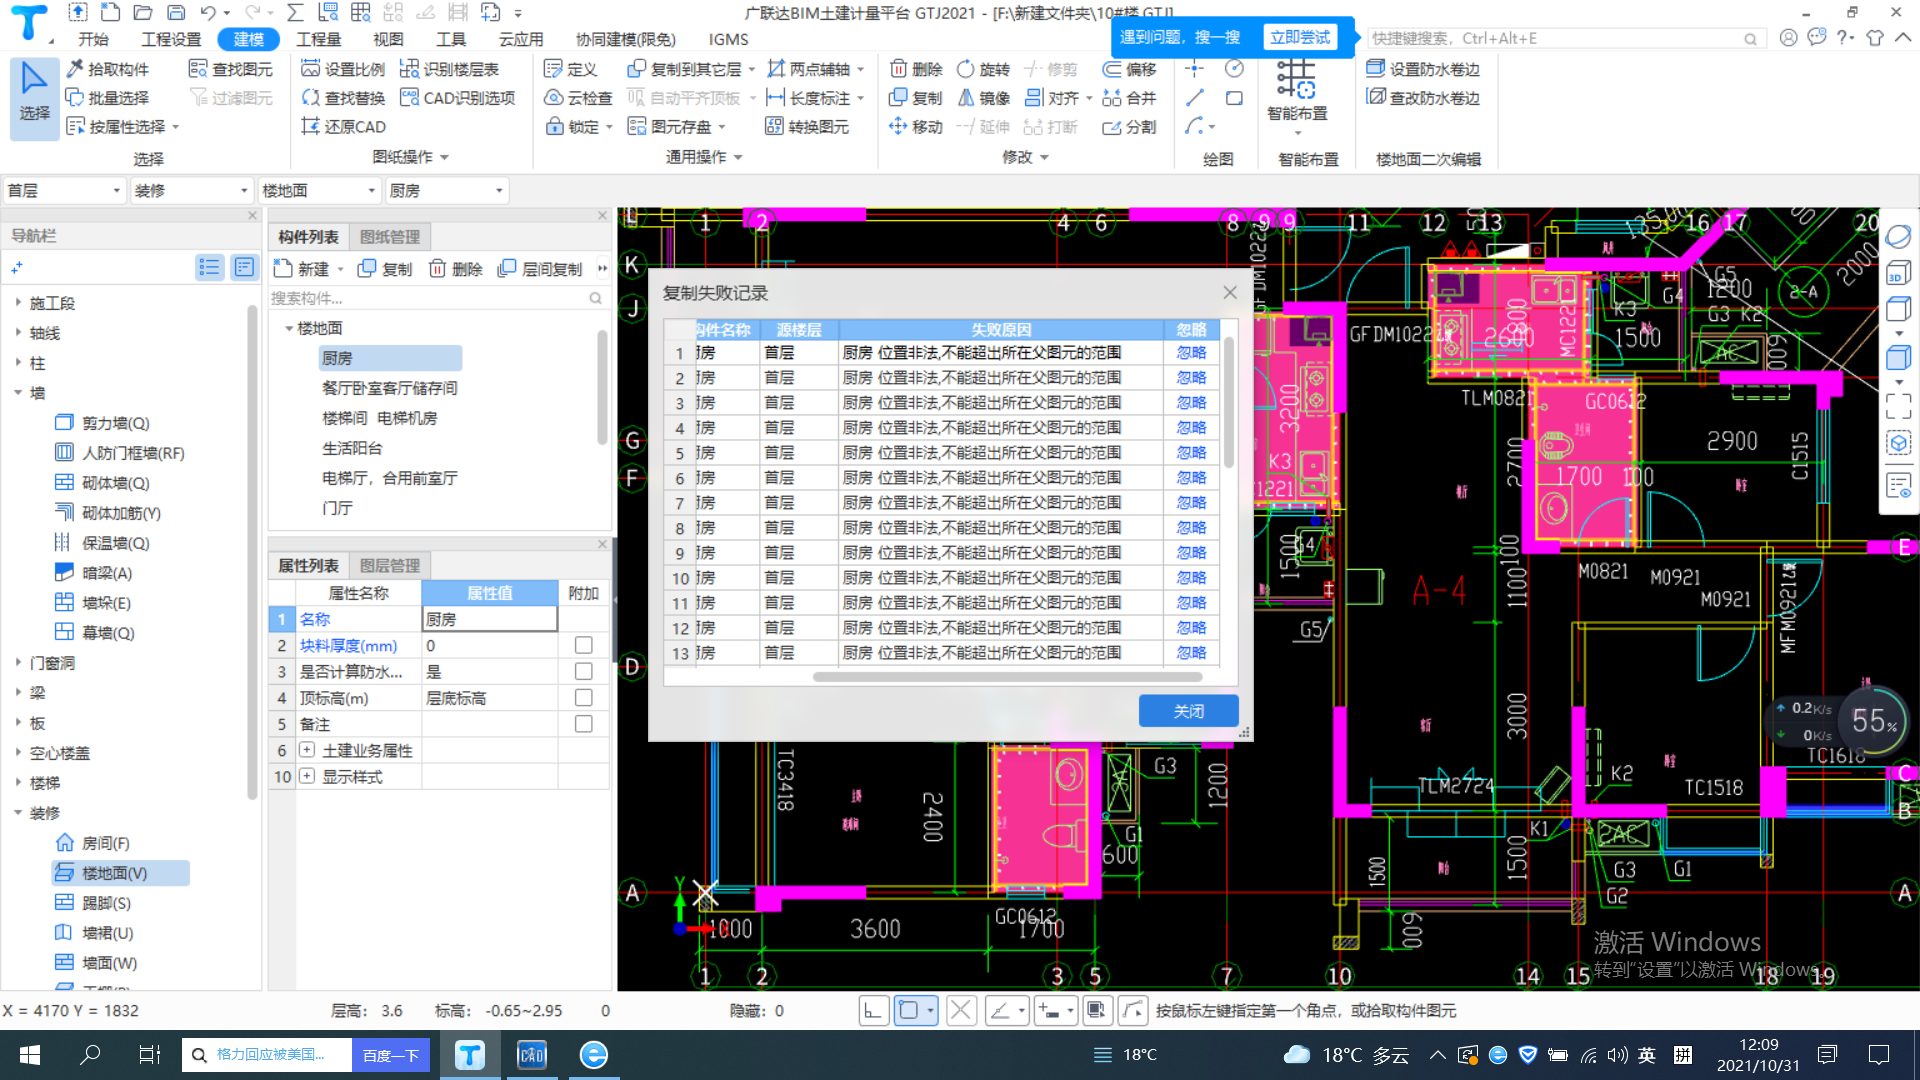The height and width of the screenshot is (1080, 1920).
Task: Click 忽略 link for failure row 7
Action: click(1191, 503)
